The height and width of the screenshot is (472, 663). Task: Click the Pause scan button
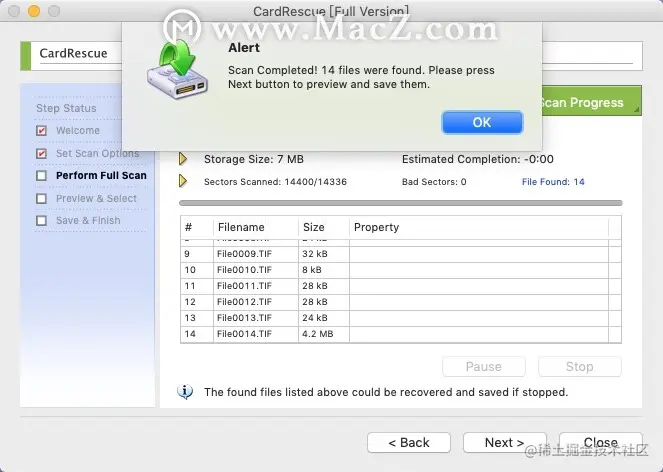[x=484, y=366]
